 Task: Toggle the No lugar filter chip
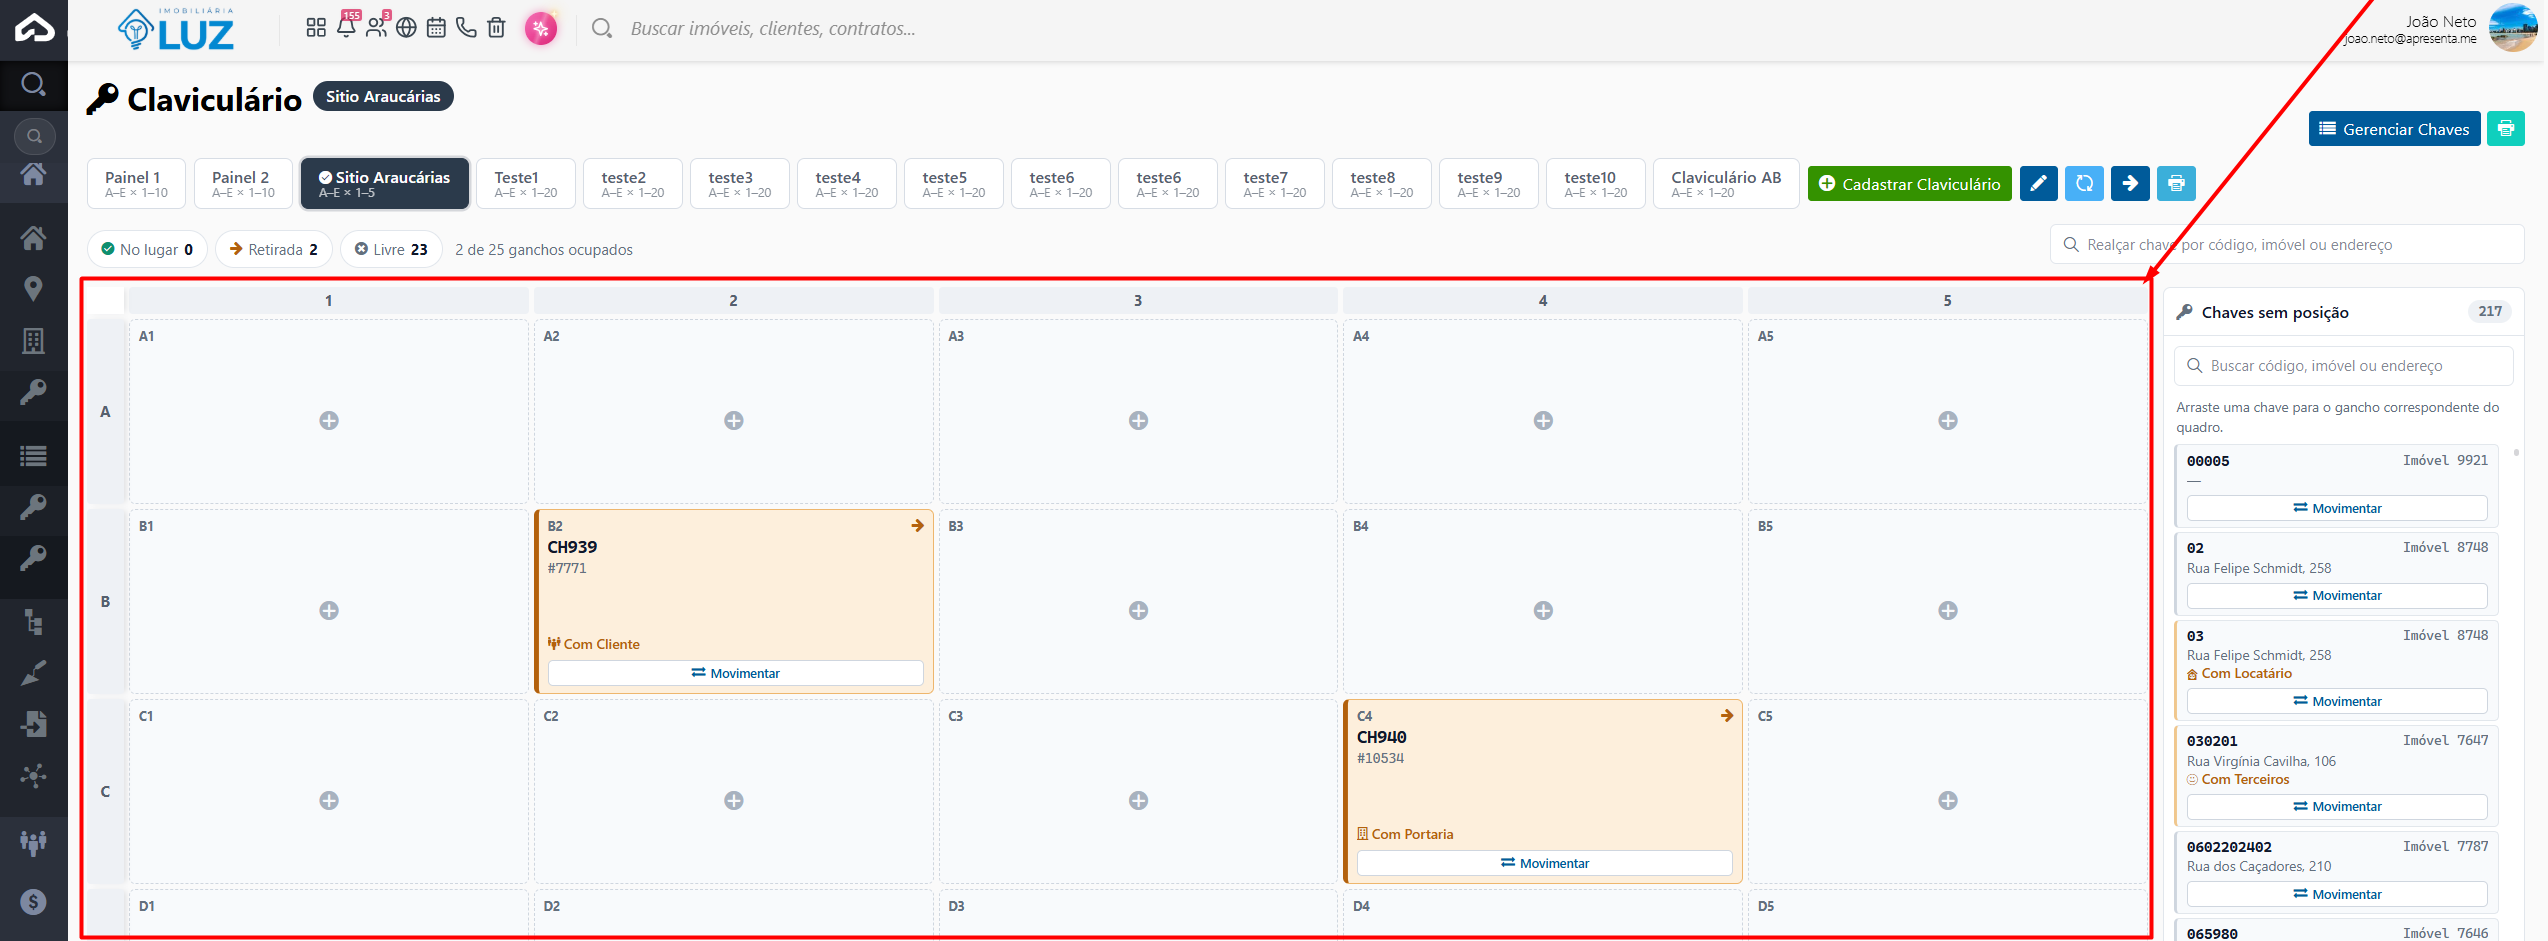point(147,249)
